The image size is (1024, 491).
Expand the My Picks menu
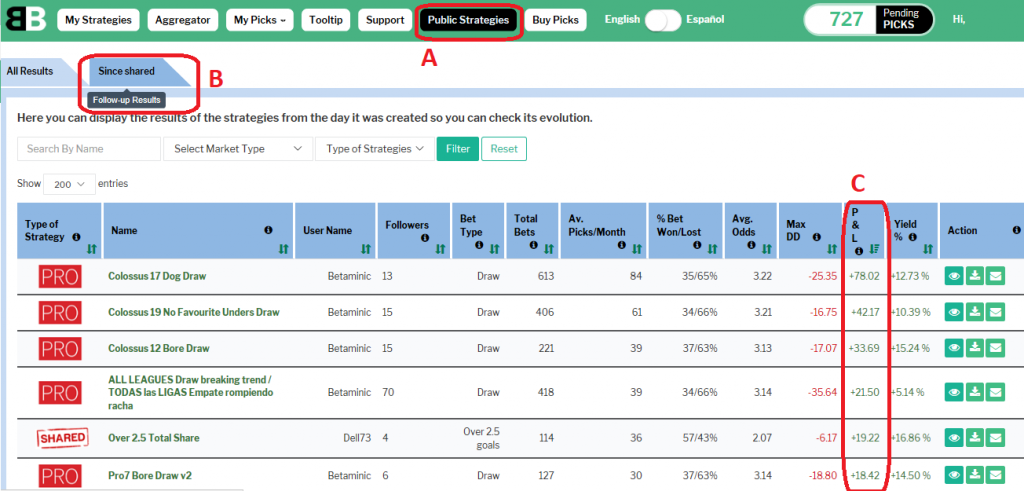pyautogui.click(x=261, y=20)
